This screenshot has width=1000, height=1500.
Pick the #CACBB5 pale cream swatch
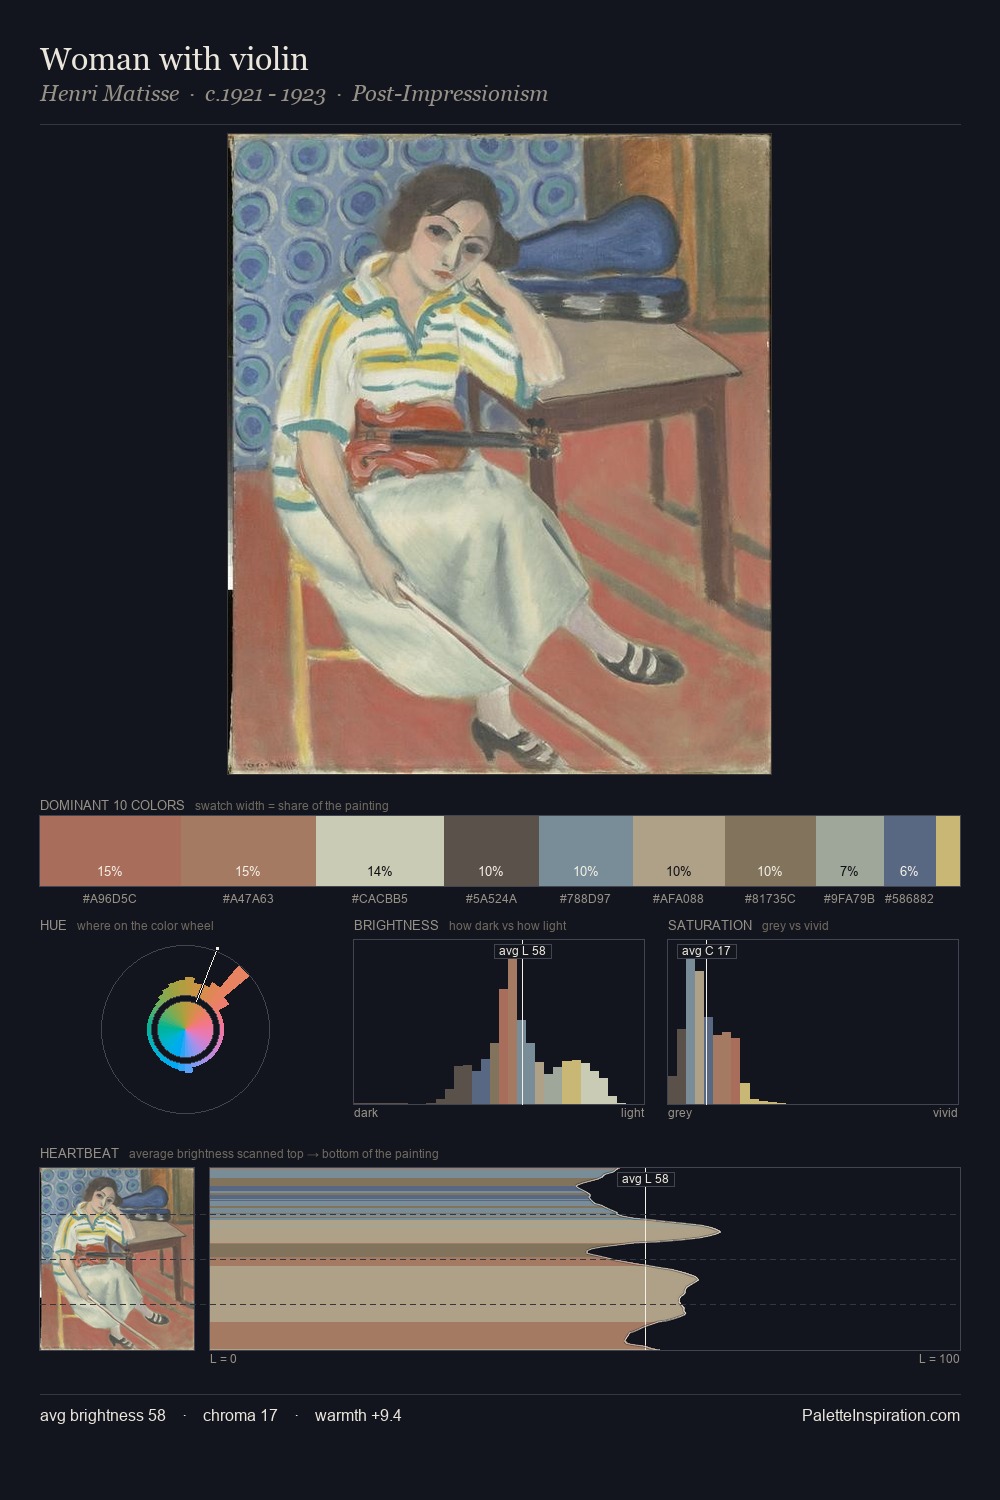click(x=379, y=851)
